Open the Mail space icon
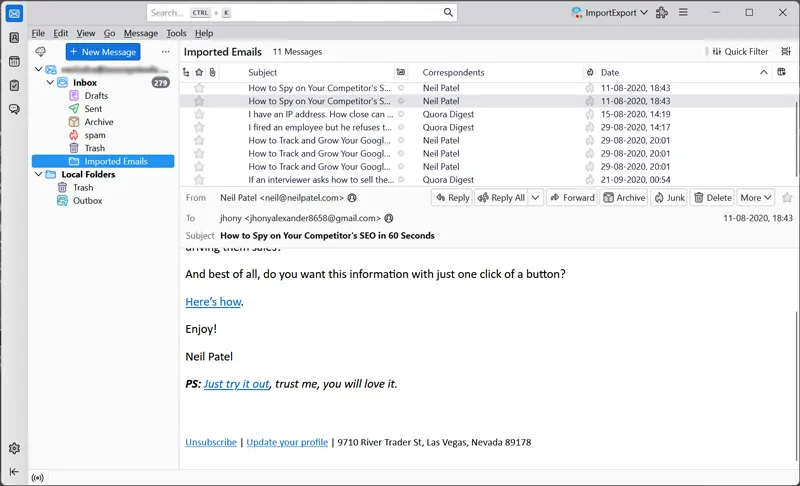 [14, 13]
